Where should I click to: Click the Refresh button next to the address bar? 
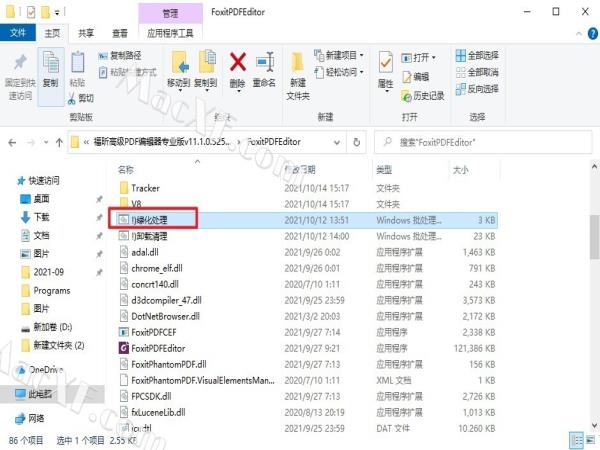(356, 142)
